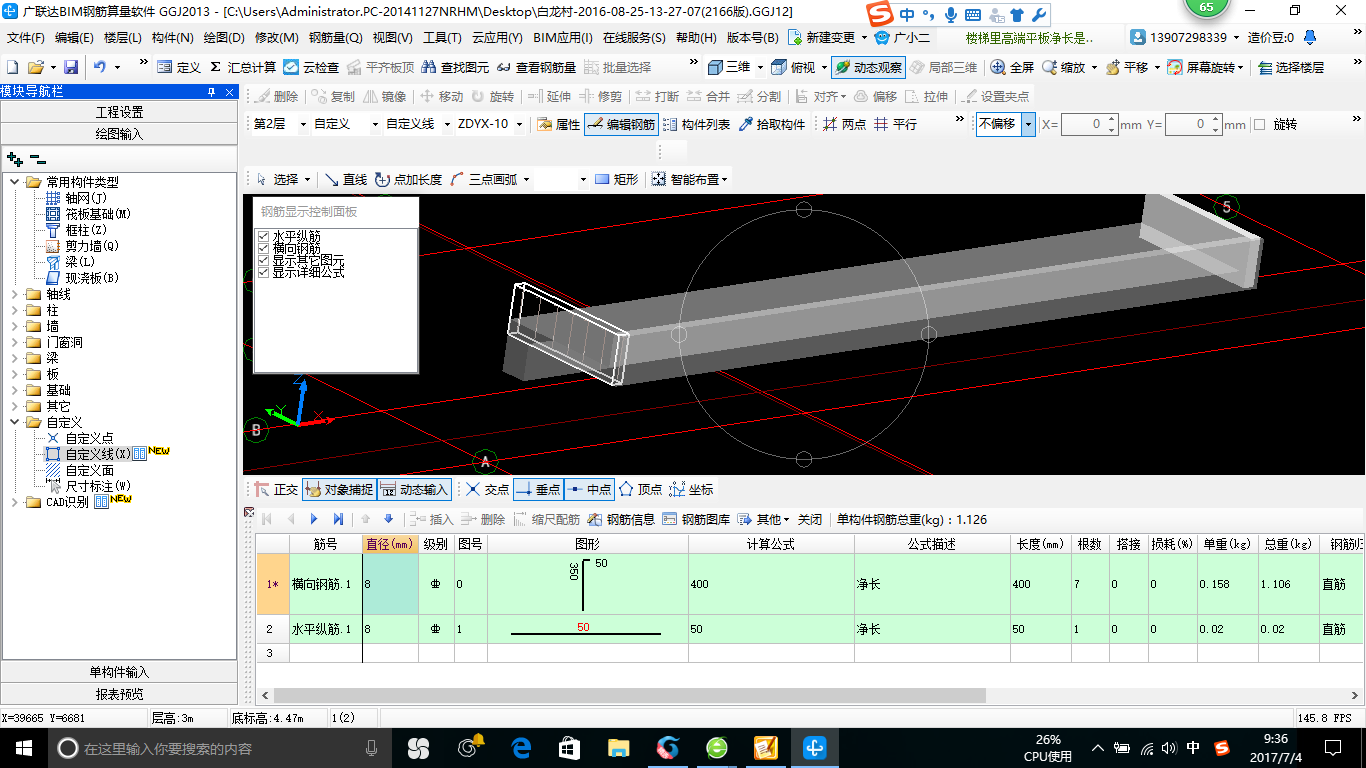
Task: Open 属性 properties panel
Action: 558,124
